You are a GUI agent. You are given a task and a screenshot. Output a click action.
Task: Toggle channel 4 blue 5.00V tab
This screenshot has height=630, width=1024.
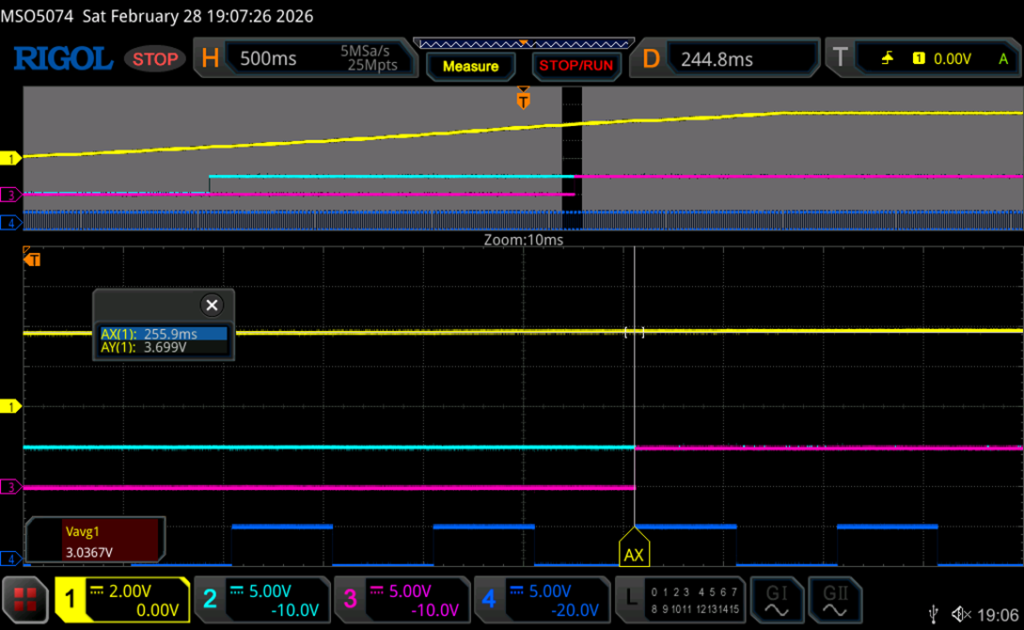(x=540, y=600)
